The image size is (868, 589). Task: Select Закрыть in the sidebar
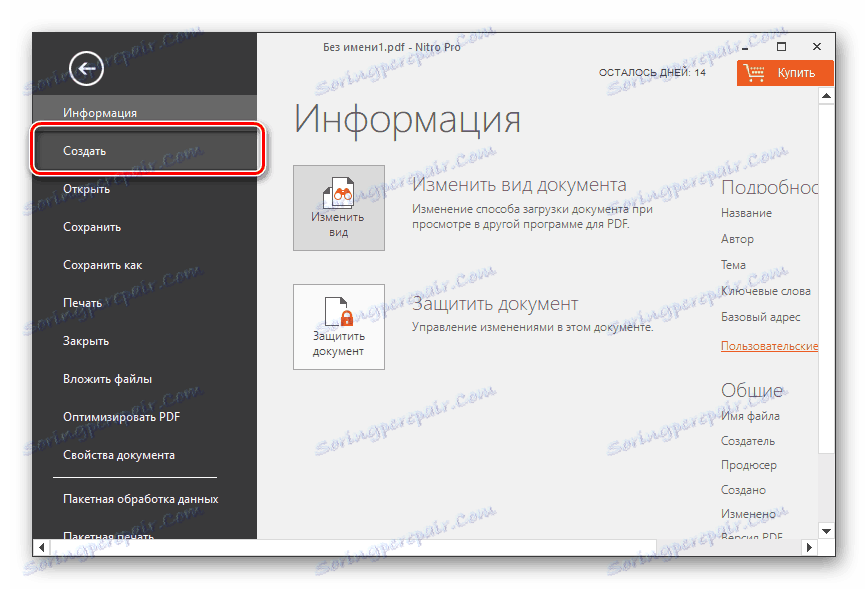tap(144, 341)
